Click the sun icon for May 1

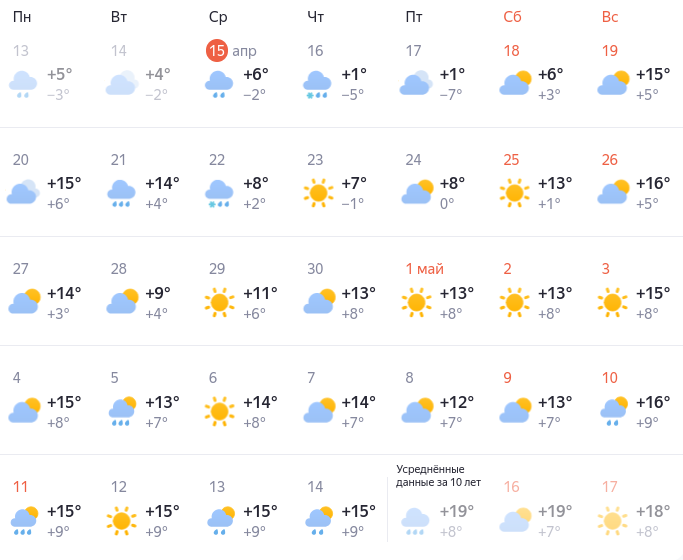pos(417,301)
